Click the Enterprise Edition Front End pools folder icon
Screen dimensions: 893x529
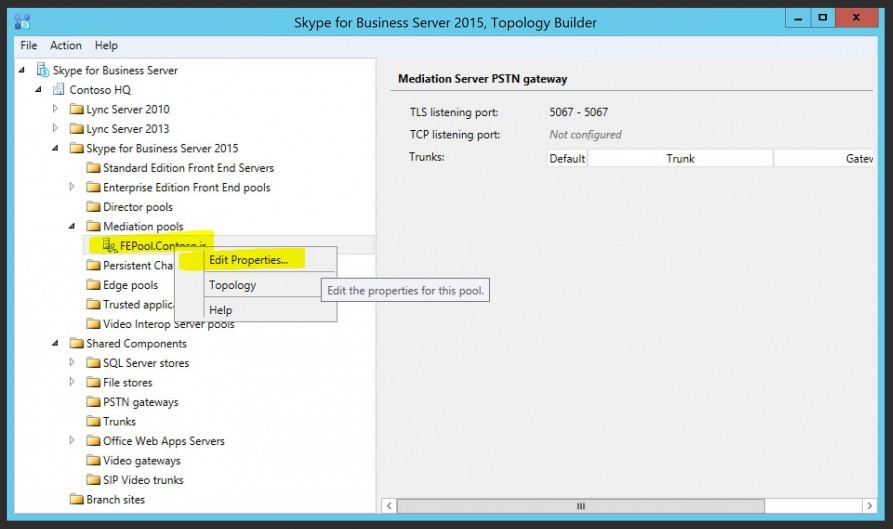(93, 187)
